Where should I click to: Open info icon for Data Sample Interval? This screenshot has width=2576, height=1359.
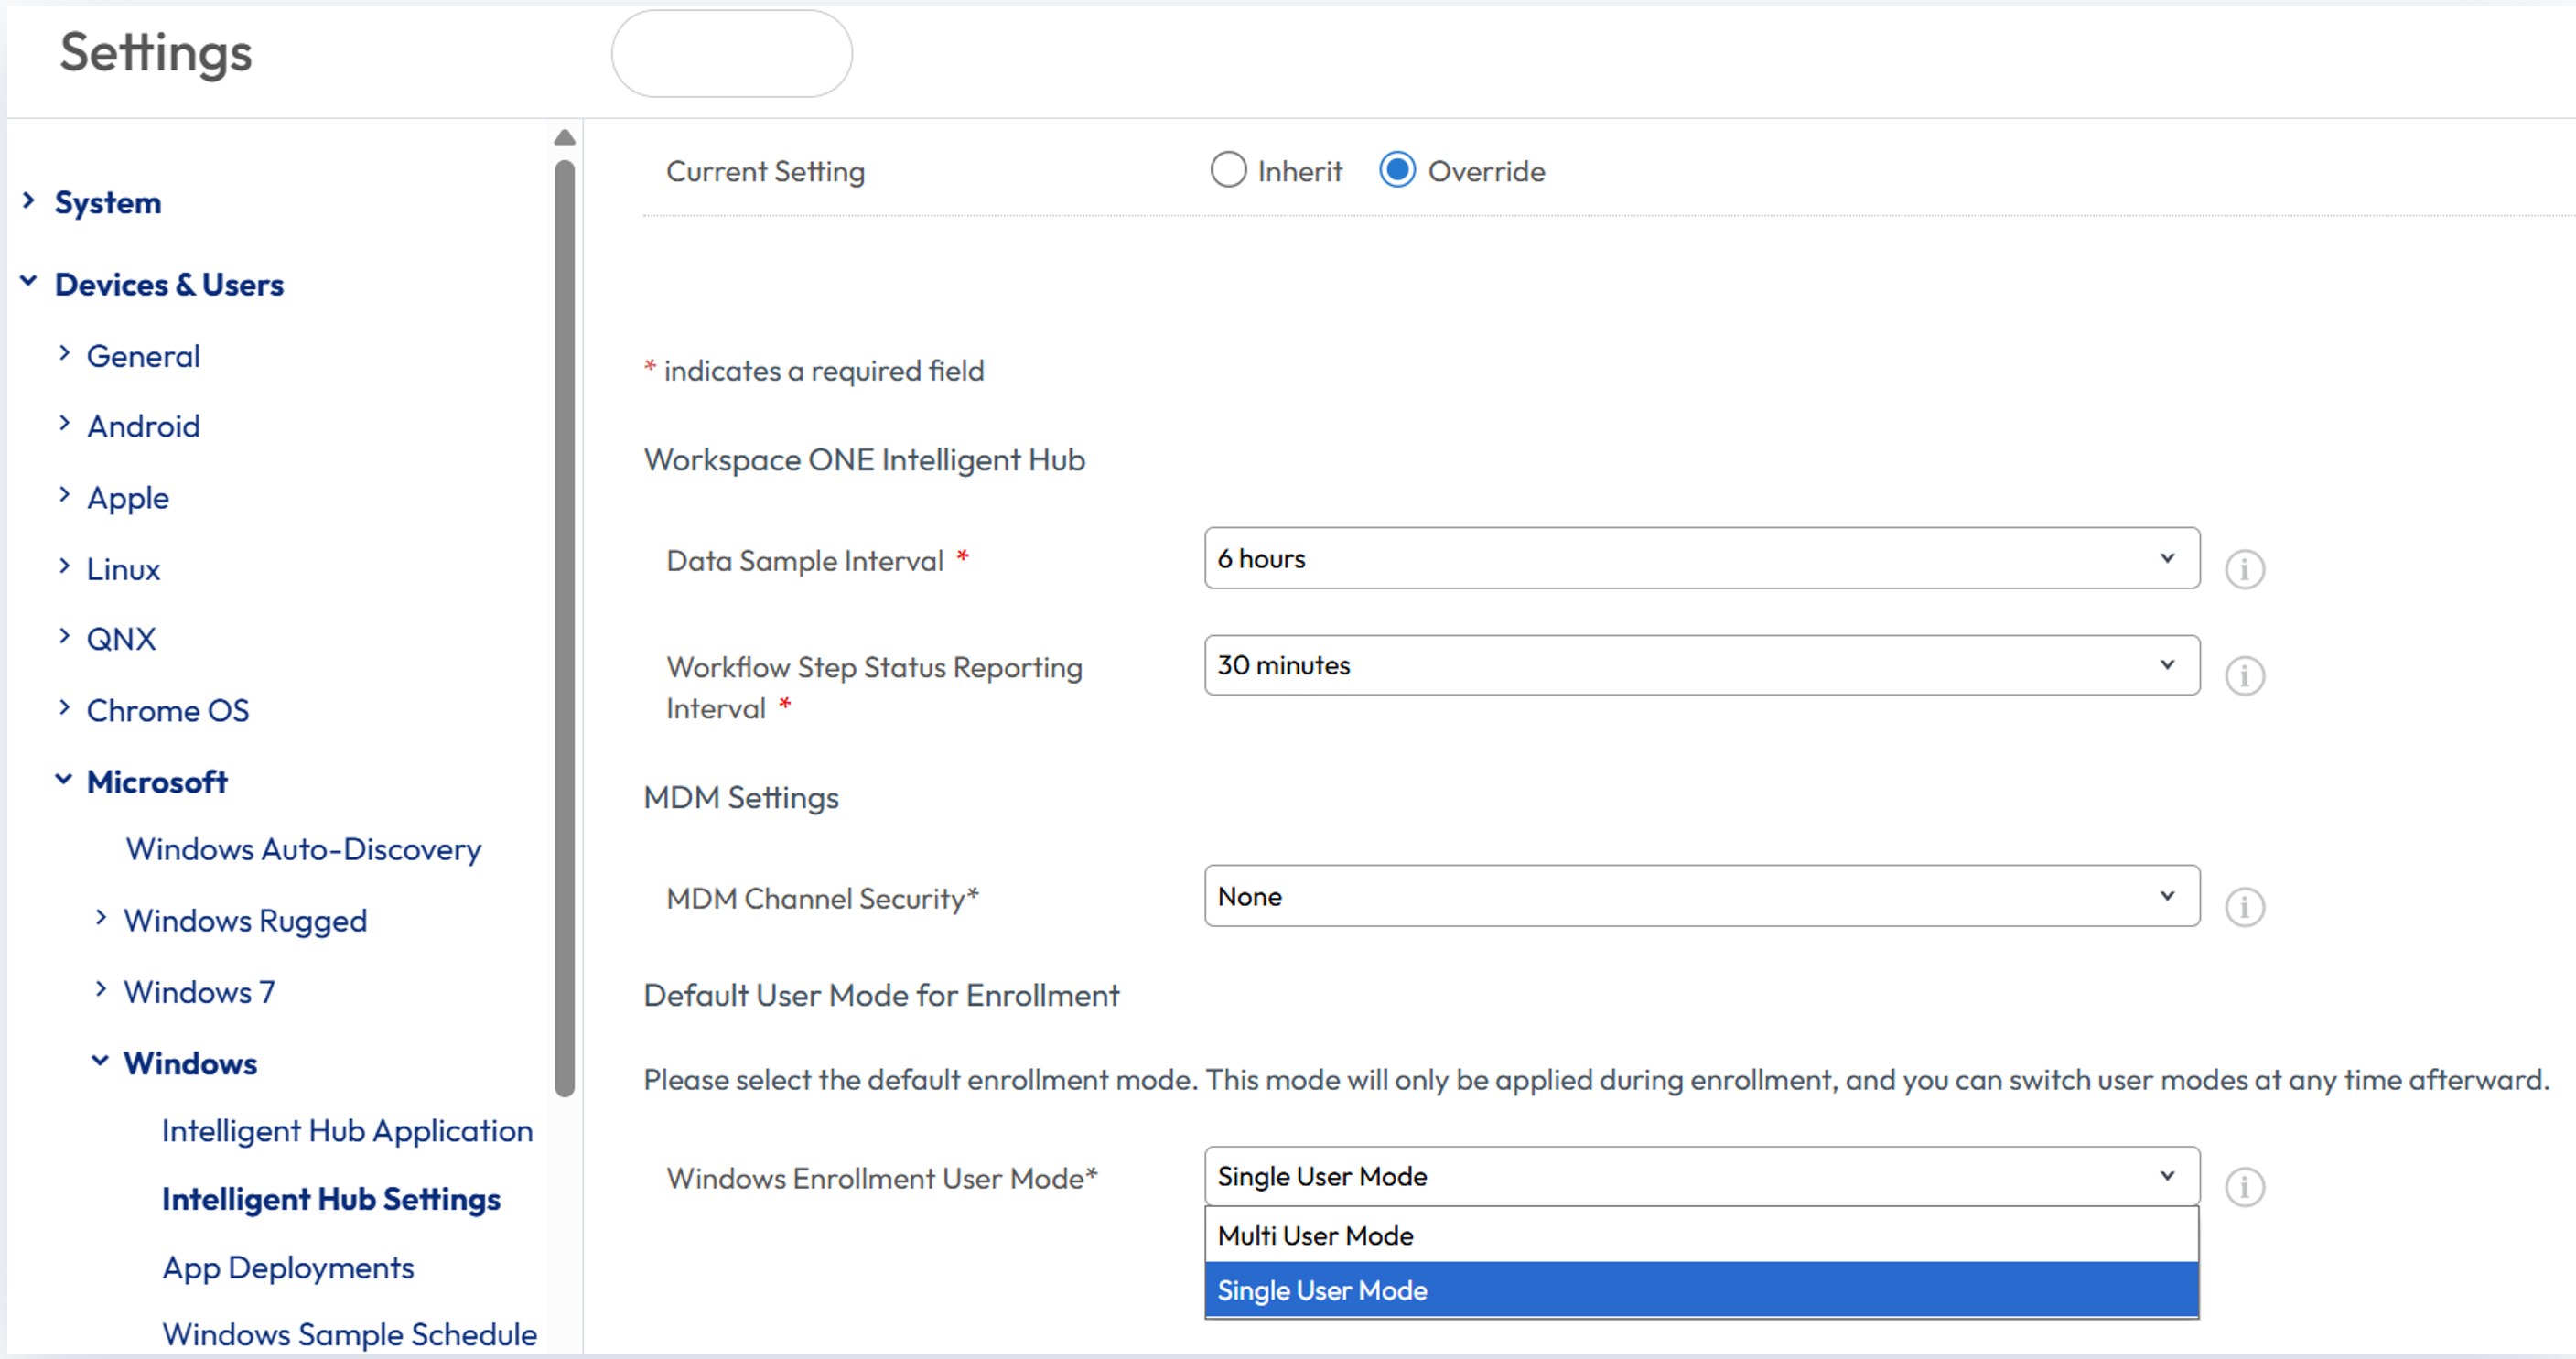click(x=2244, y=569)
